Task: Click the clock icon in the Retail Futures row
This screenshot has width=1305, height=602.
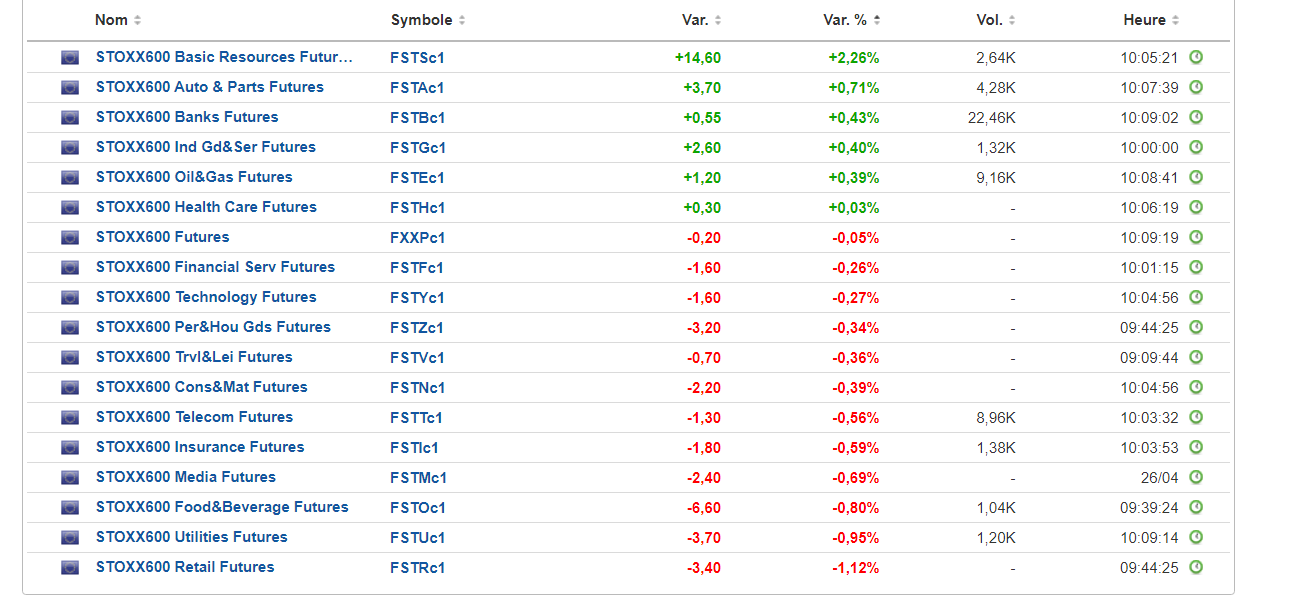Action: coord(1196,567)
